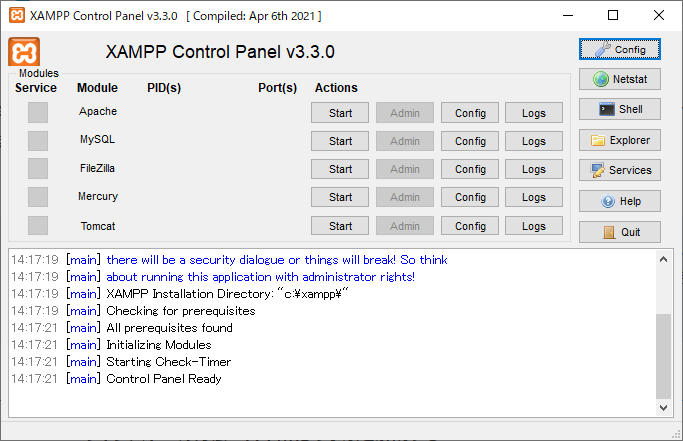Viewport: 683px width, 441px height.
Task: Quit XAMPP with the door icon button
Action: point(619,232)
